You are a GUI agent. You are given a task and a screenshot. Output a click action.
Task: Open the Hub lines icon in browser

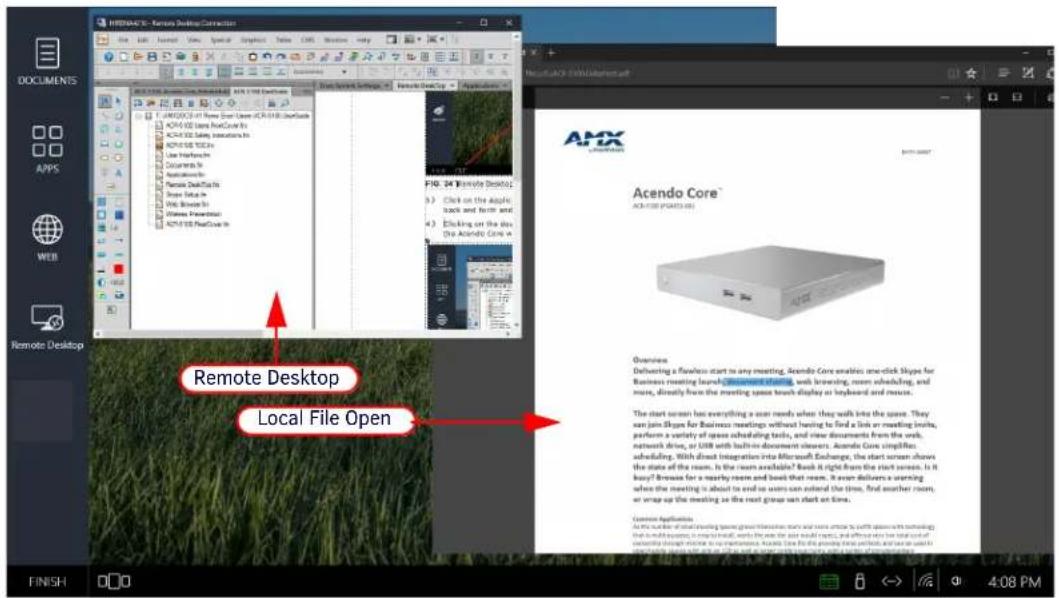pyautogui.click(x=1004, y=73)
